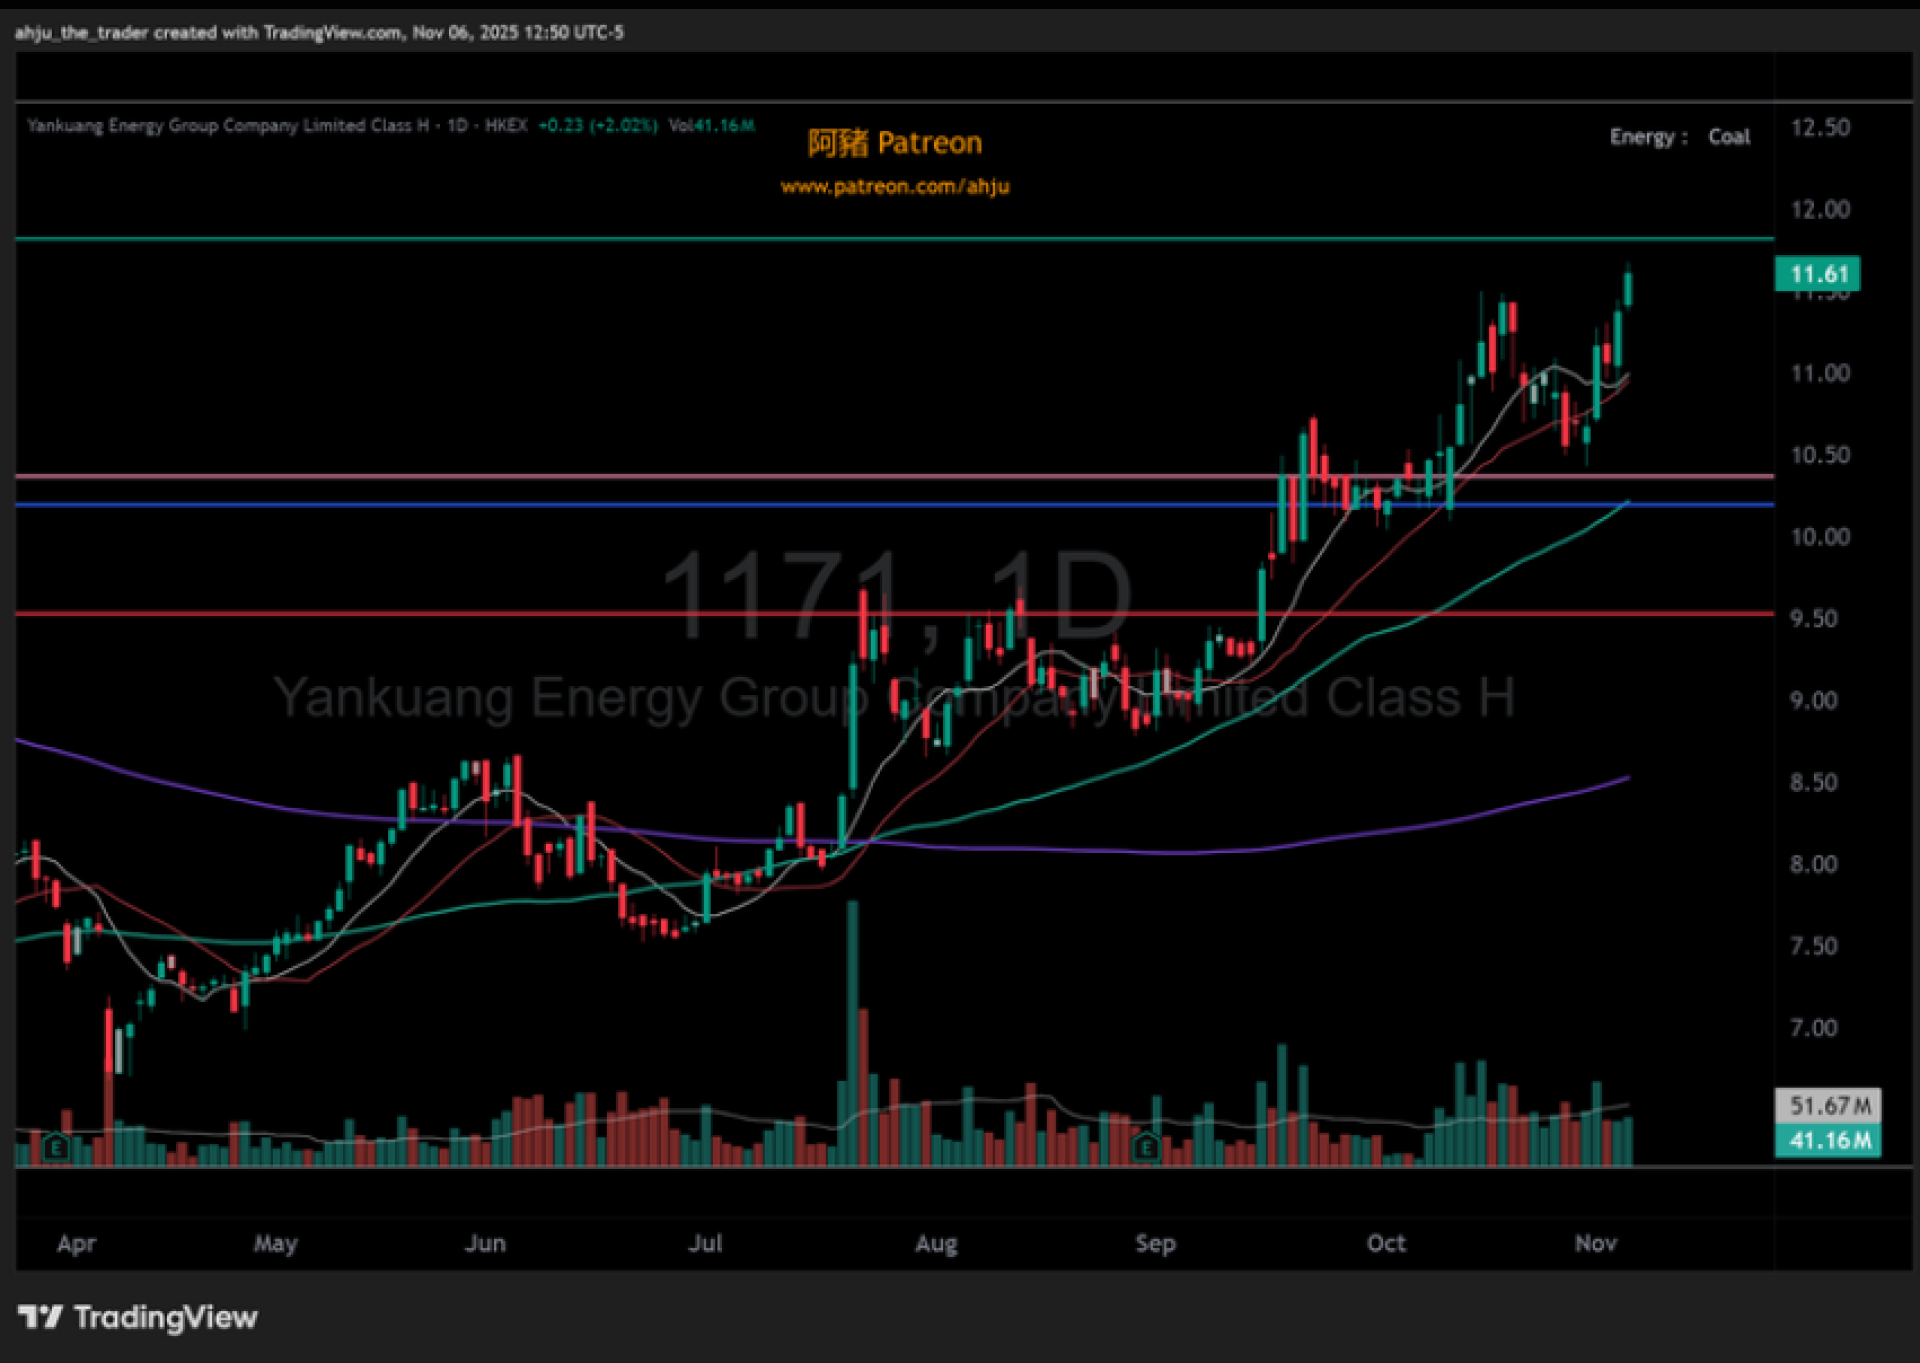Click the 'Energy : Coal' sector label
Screen dimensions: 1920x1363
(x=1679, y=137)
